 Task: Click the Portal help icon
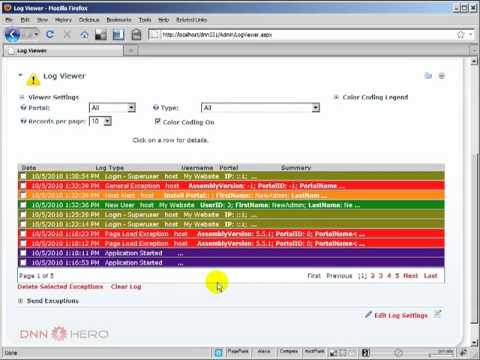pos(23,108)
